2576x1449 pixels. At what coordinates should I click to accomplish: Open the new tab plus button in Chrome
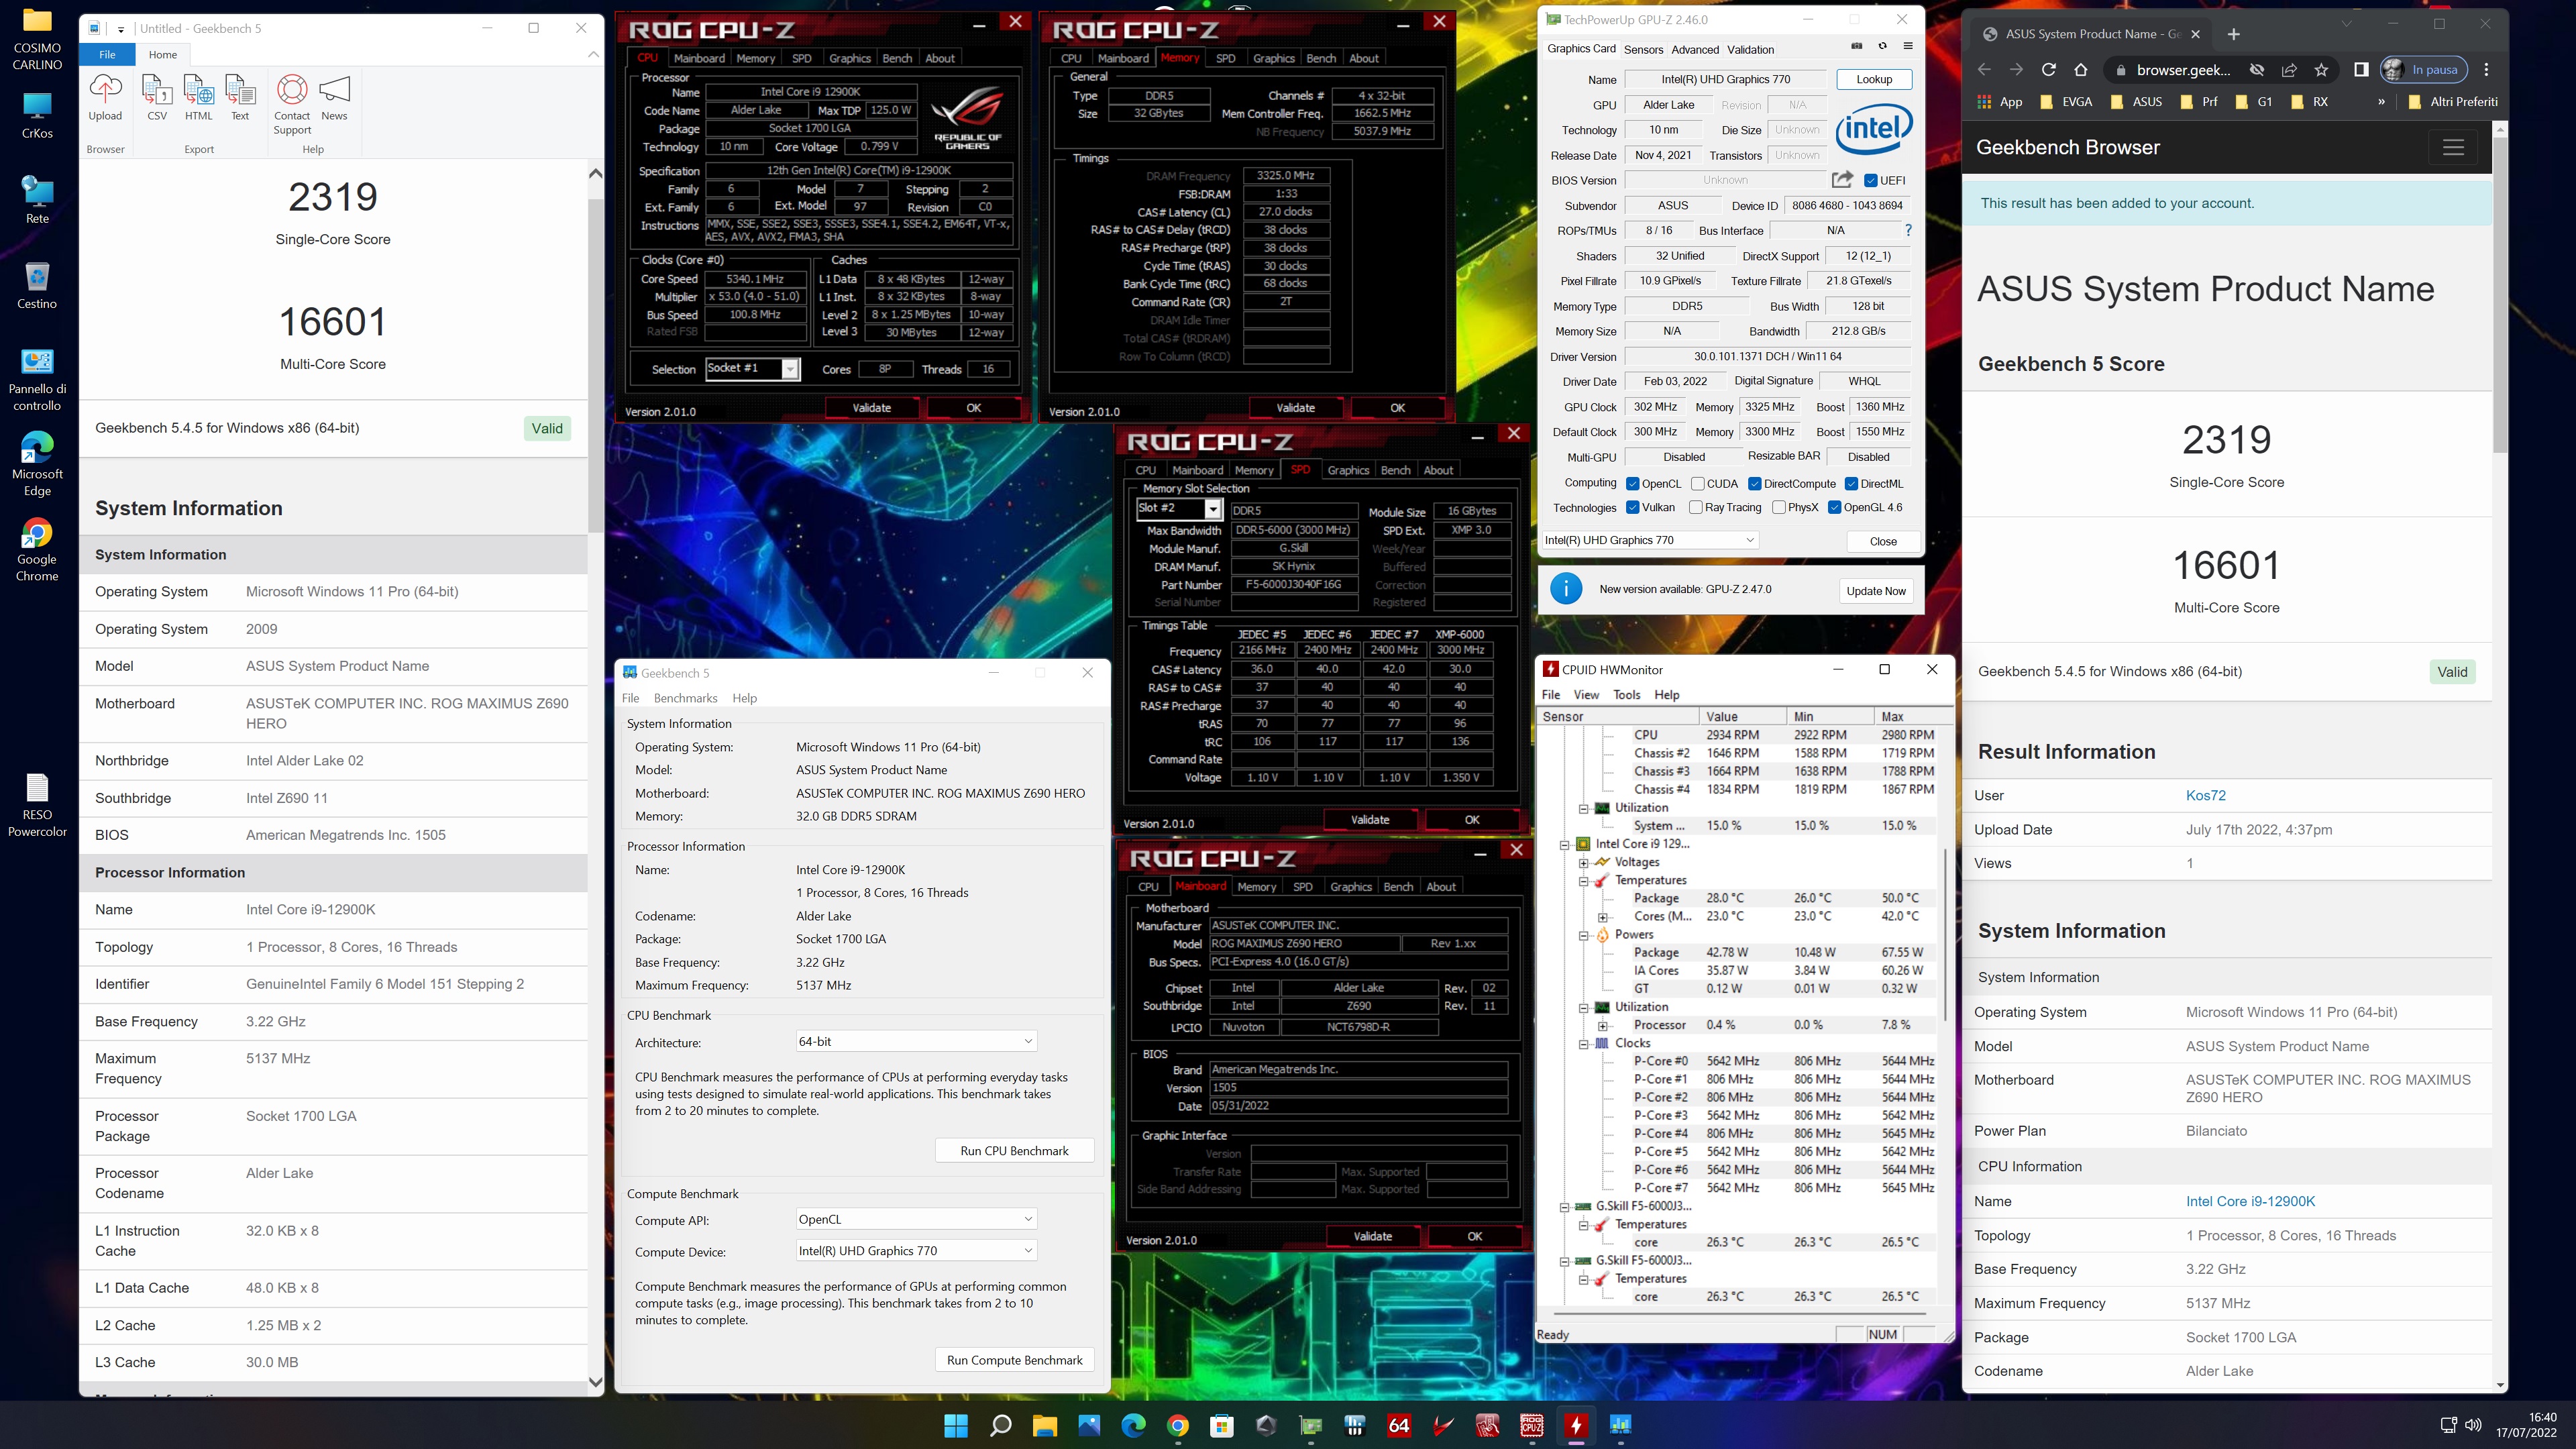(2234, 34)
